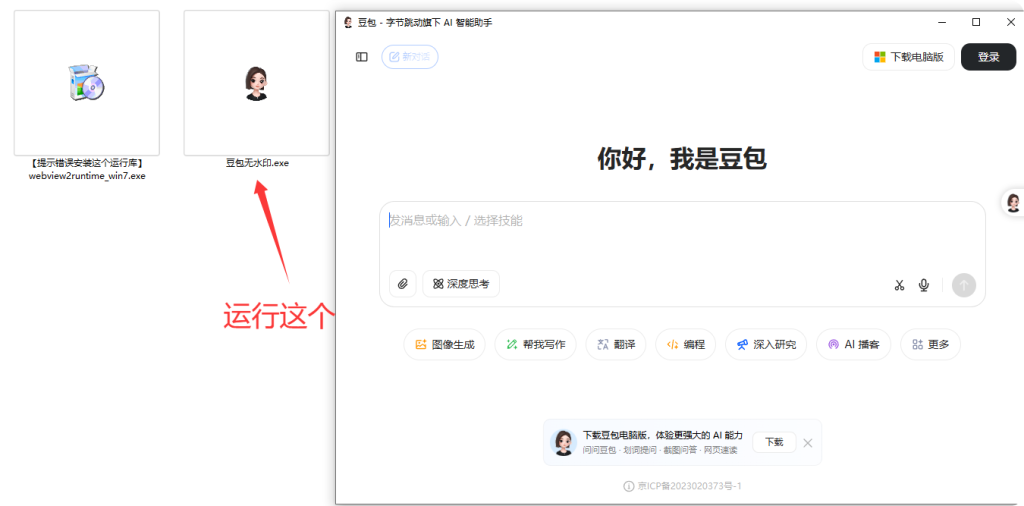The height and width of the screenshot is (506, 1024).
Task: Close the 豆包 window
Action: coord(1010,22)
